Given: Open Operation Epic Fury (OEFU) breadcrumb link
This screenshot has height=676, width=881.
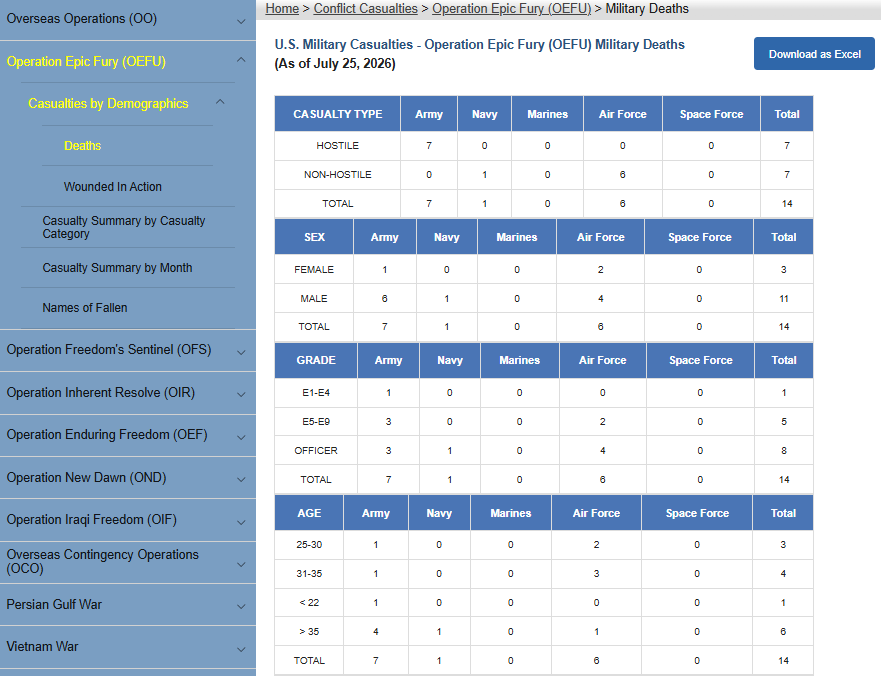Looking at the screenshot, I should tap(511, 8).
